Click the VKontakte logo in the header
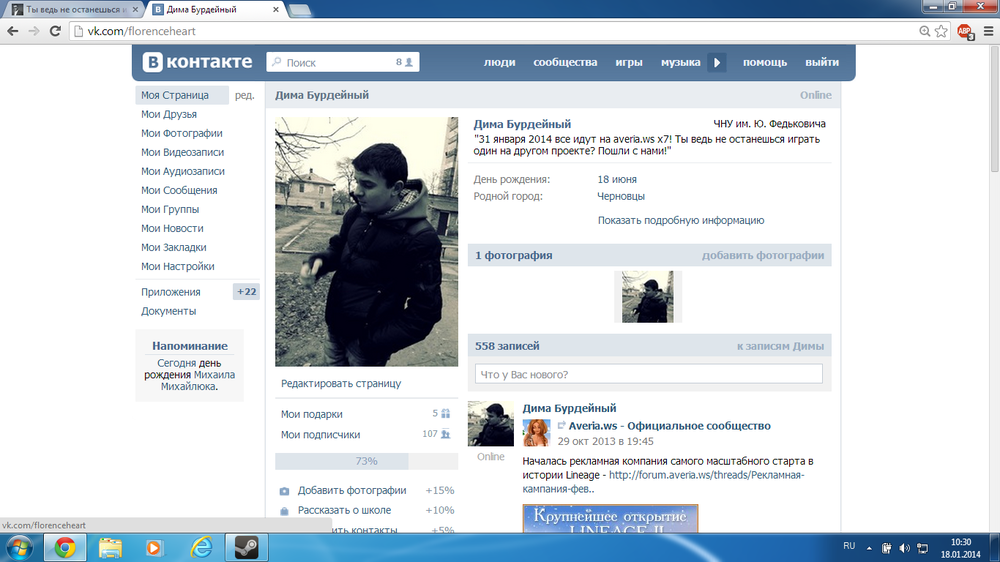1000x562 pixels. coord(197,62)
